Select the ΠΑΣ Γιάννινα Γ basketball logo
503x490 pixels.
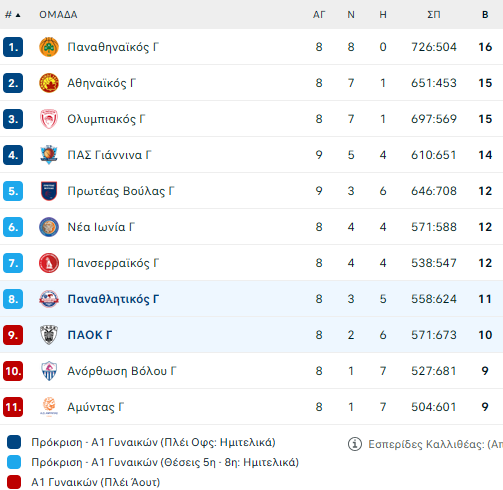(49, 155)
